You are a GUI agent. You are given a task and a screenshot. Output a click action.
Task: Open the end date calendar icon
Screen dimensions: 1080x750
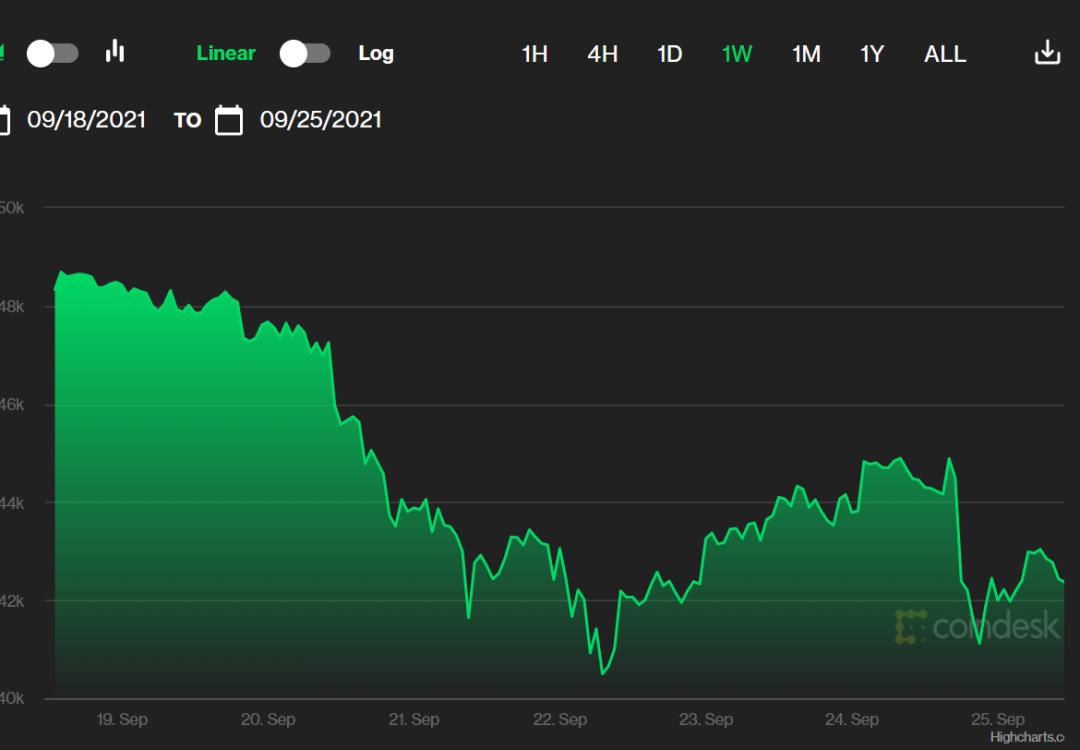(229, 121)
